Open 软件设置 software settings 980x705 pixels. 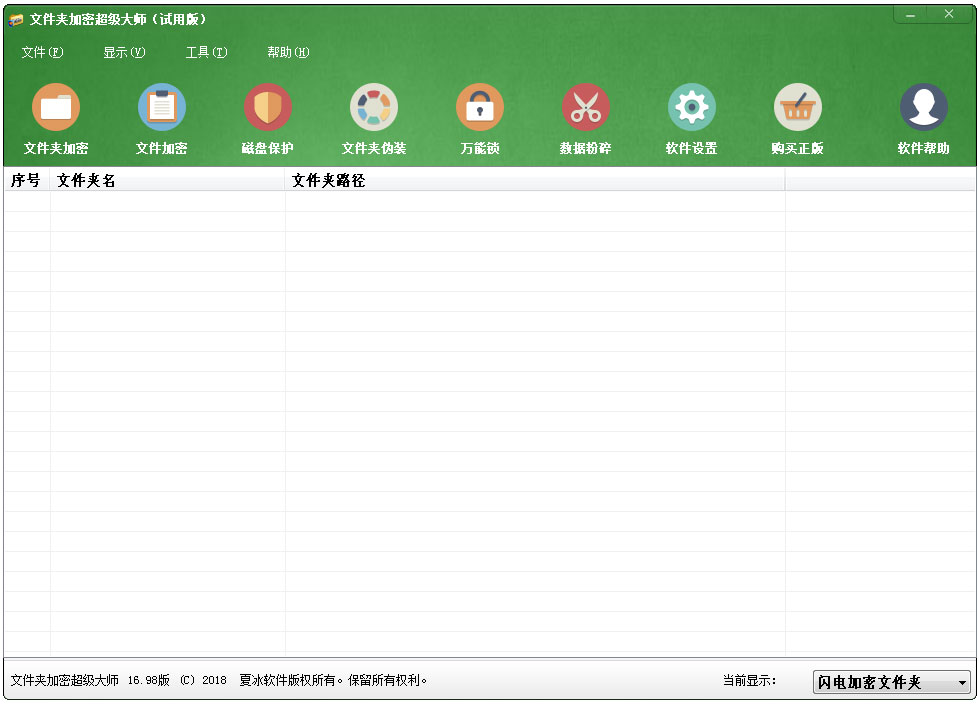click(692, 108)
